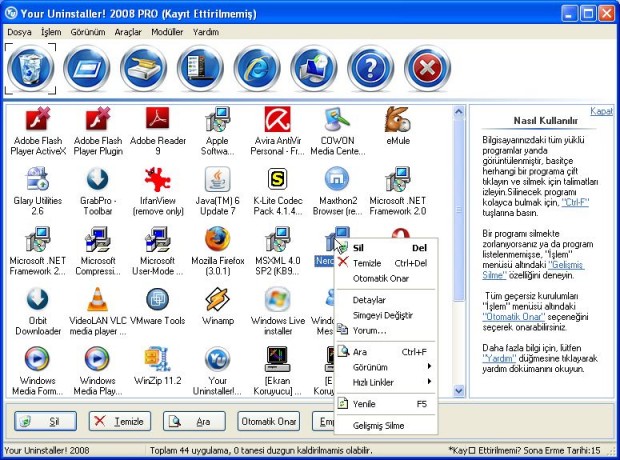Screen dimensions: 620x460
Task: Choose Yenile F5 in context menu
Action: (x=386, y=404)
